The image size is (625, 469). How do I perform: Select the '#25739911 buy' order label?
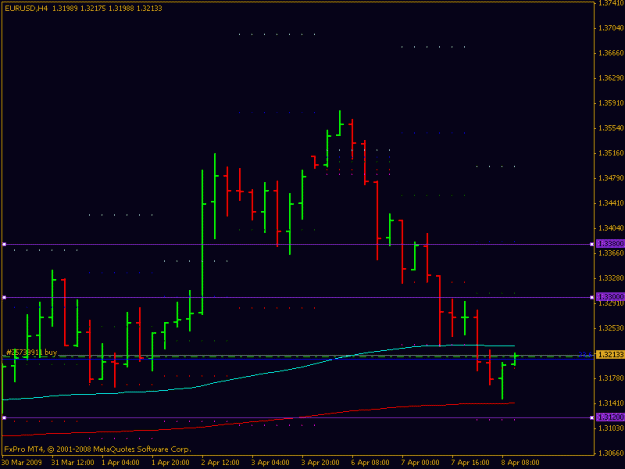click(31, 352)
